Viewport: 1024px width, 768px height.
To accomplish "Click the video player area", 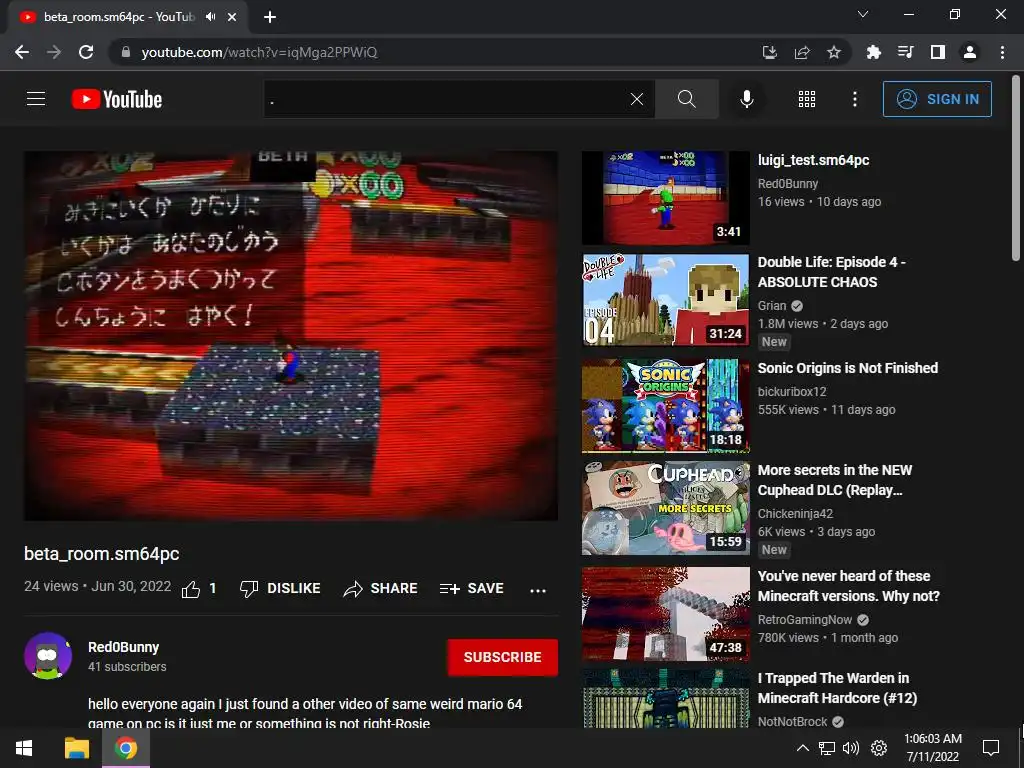I will tap(291, 336).
